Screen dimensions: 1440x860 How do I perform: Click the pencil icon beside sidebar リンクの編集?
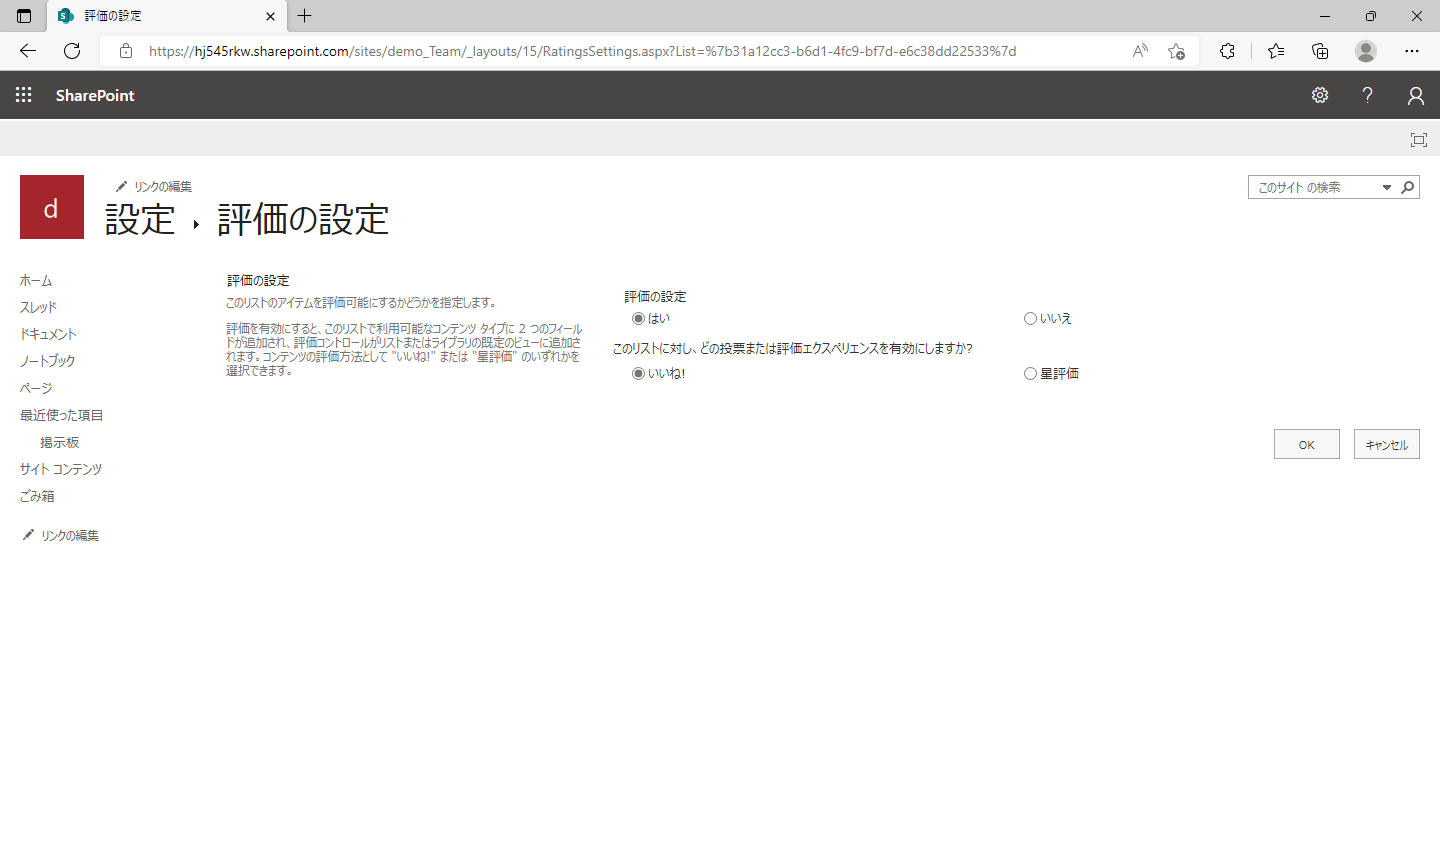coord(28,535)
